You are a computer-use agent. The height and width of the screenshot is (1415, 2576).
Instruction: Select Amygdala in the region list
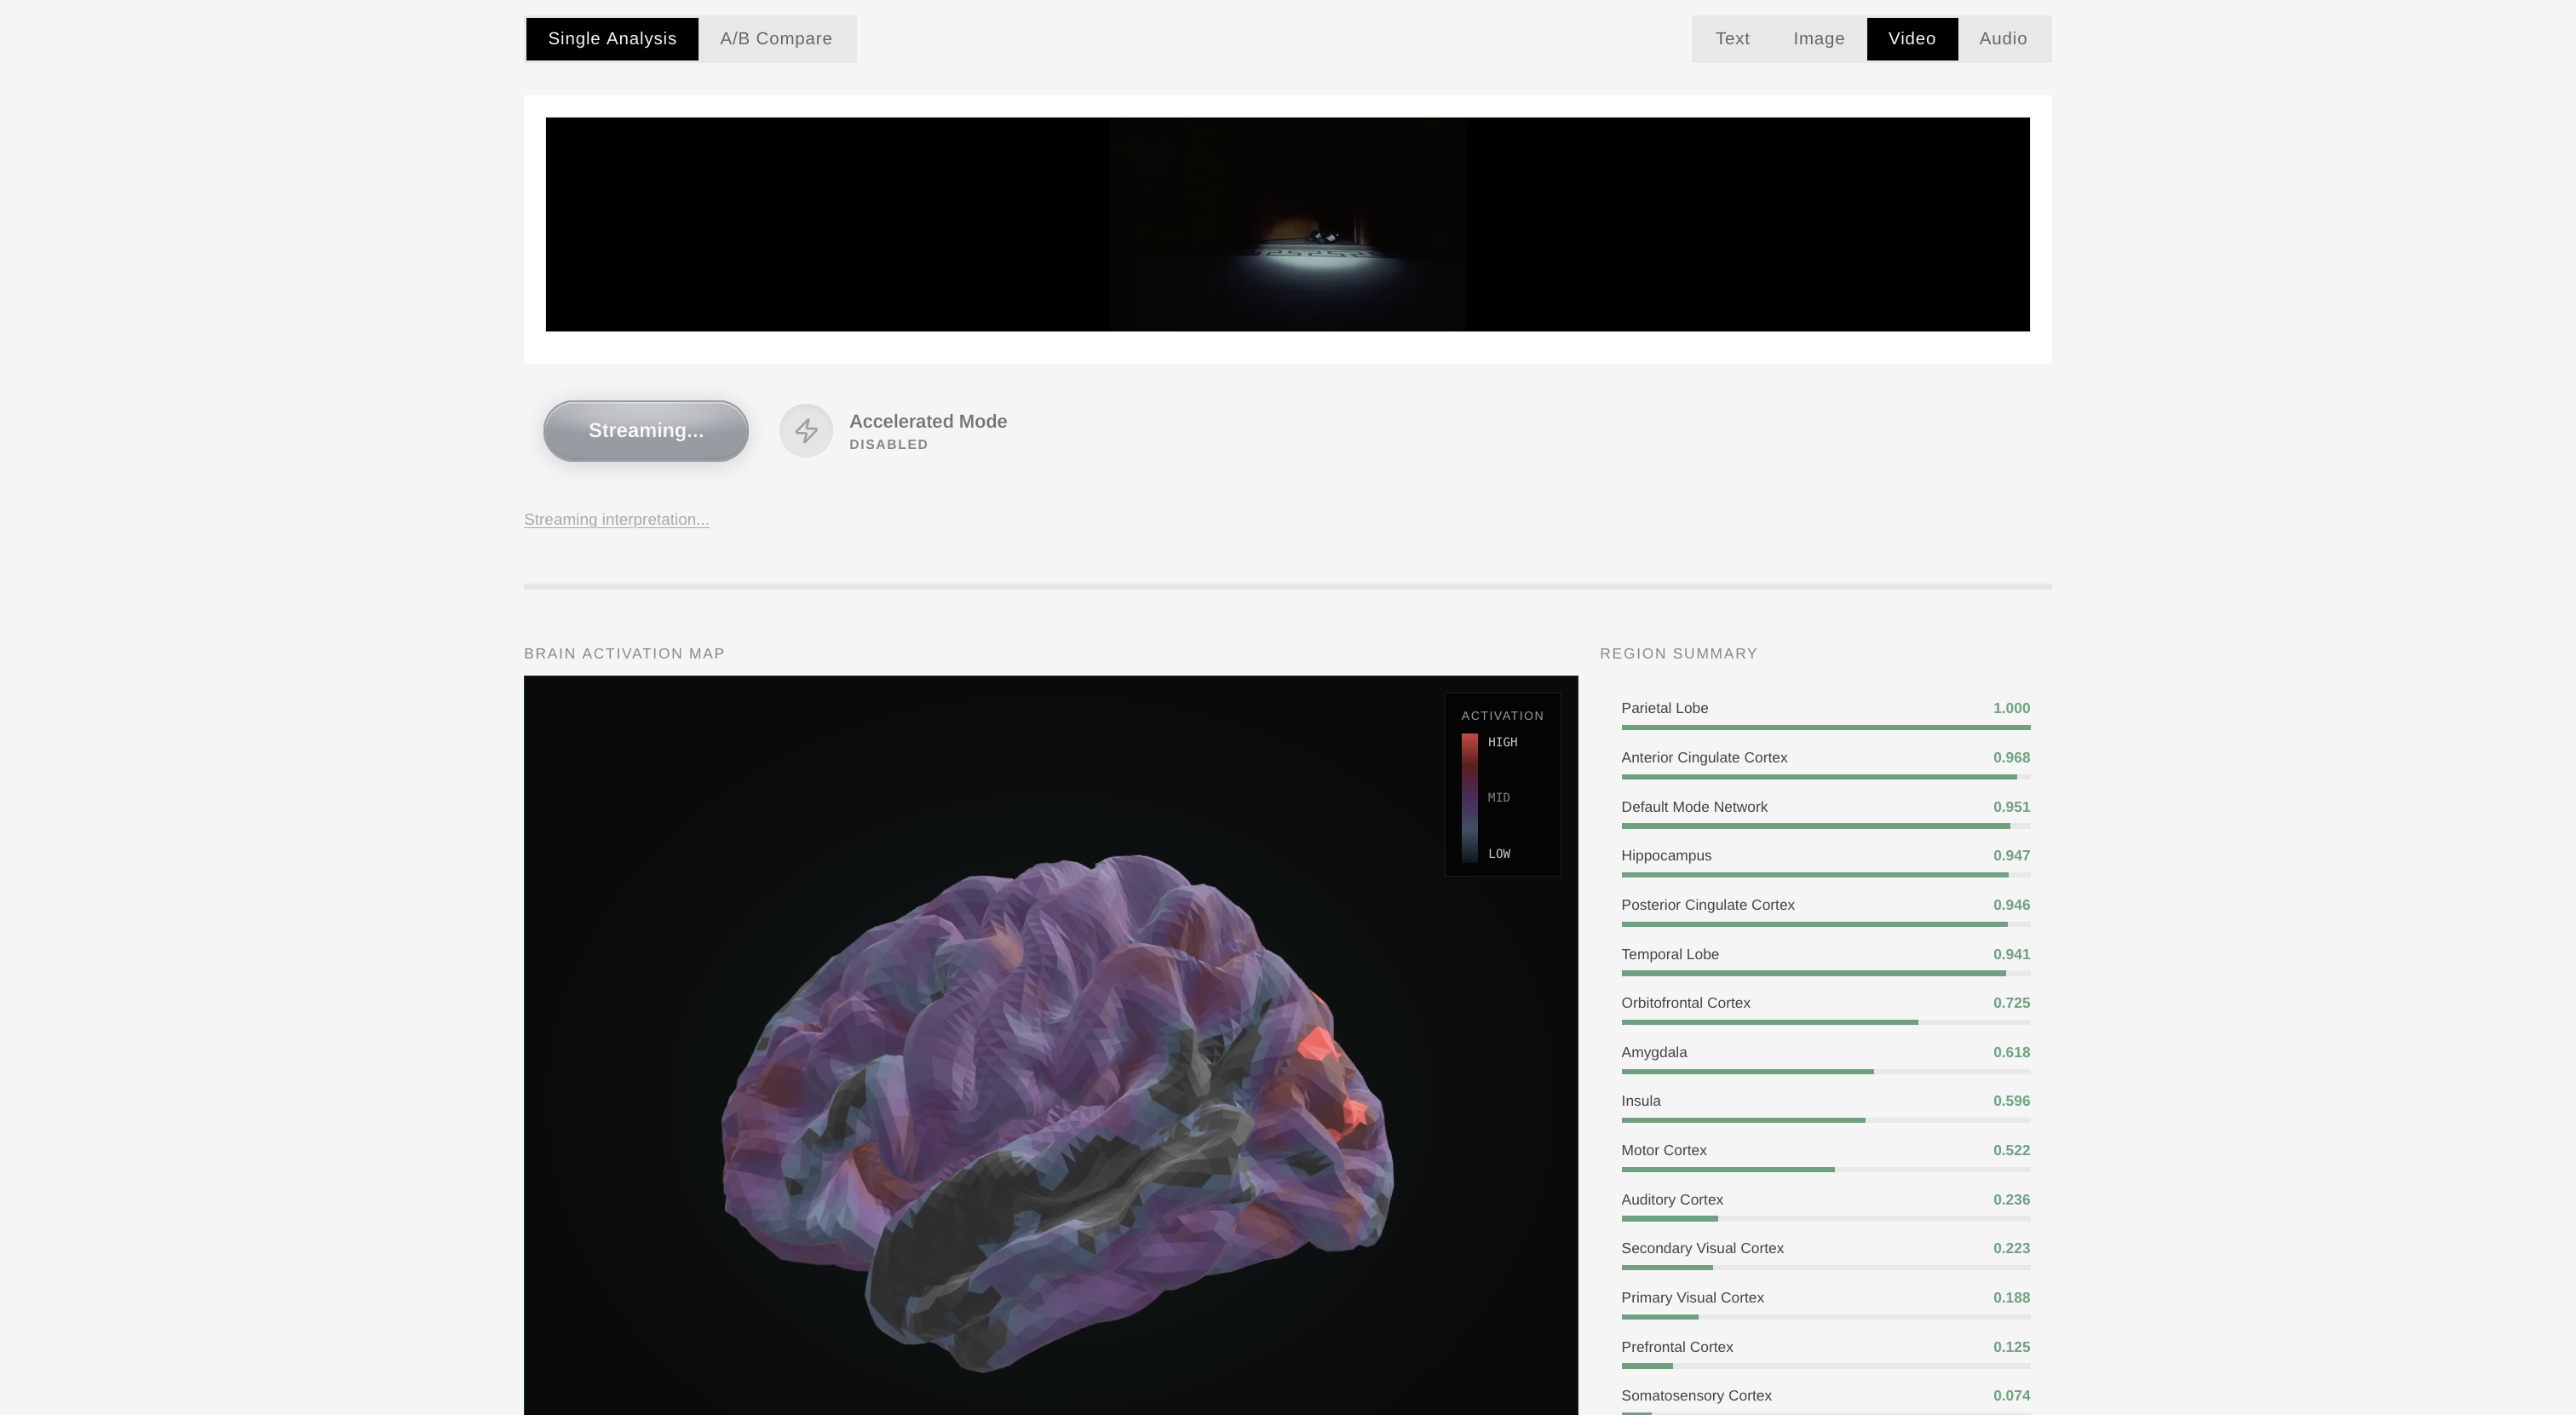pos(1654,1052)
